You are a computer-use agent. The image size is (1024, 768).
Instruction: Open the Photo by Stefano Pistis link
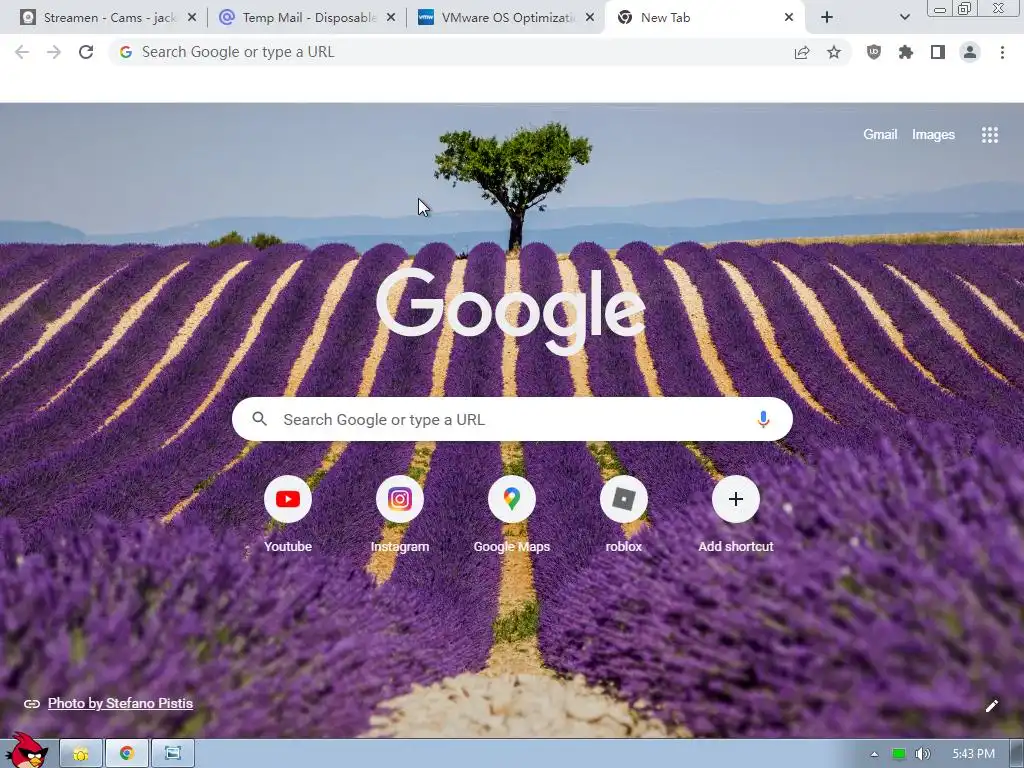click(x=120, y=703)
